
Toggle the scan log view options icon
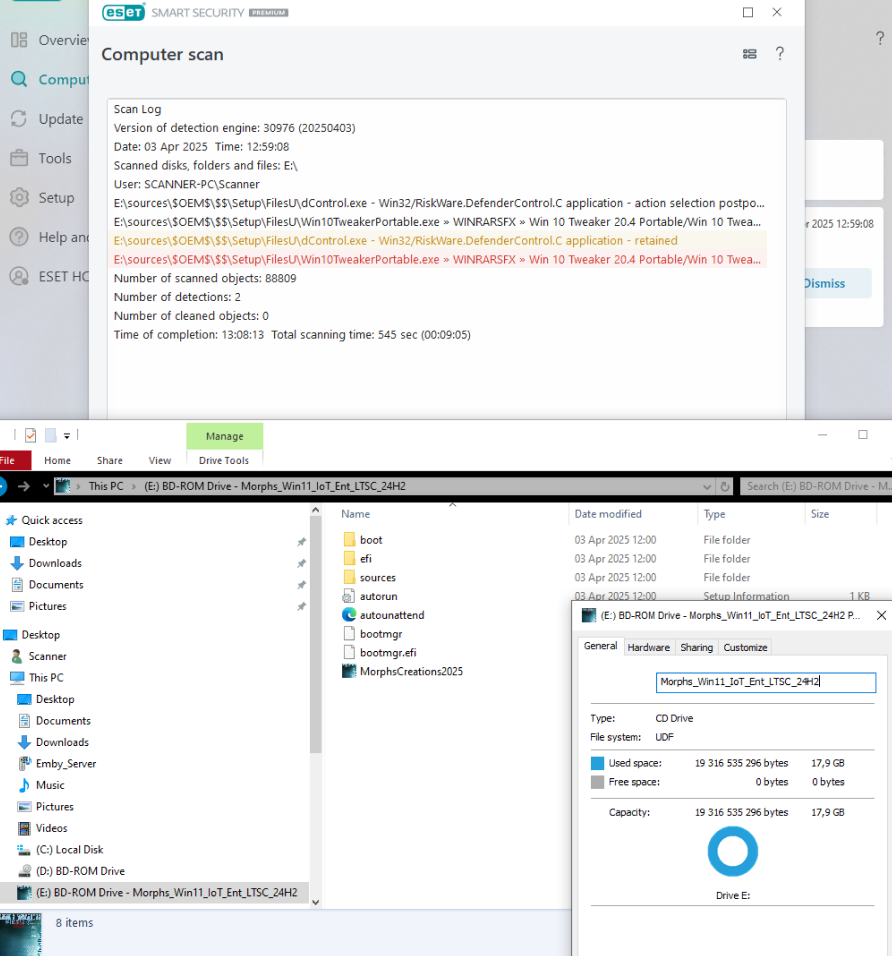coord(750,54)
